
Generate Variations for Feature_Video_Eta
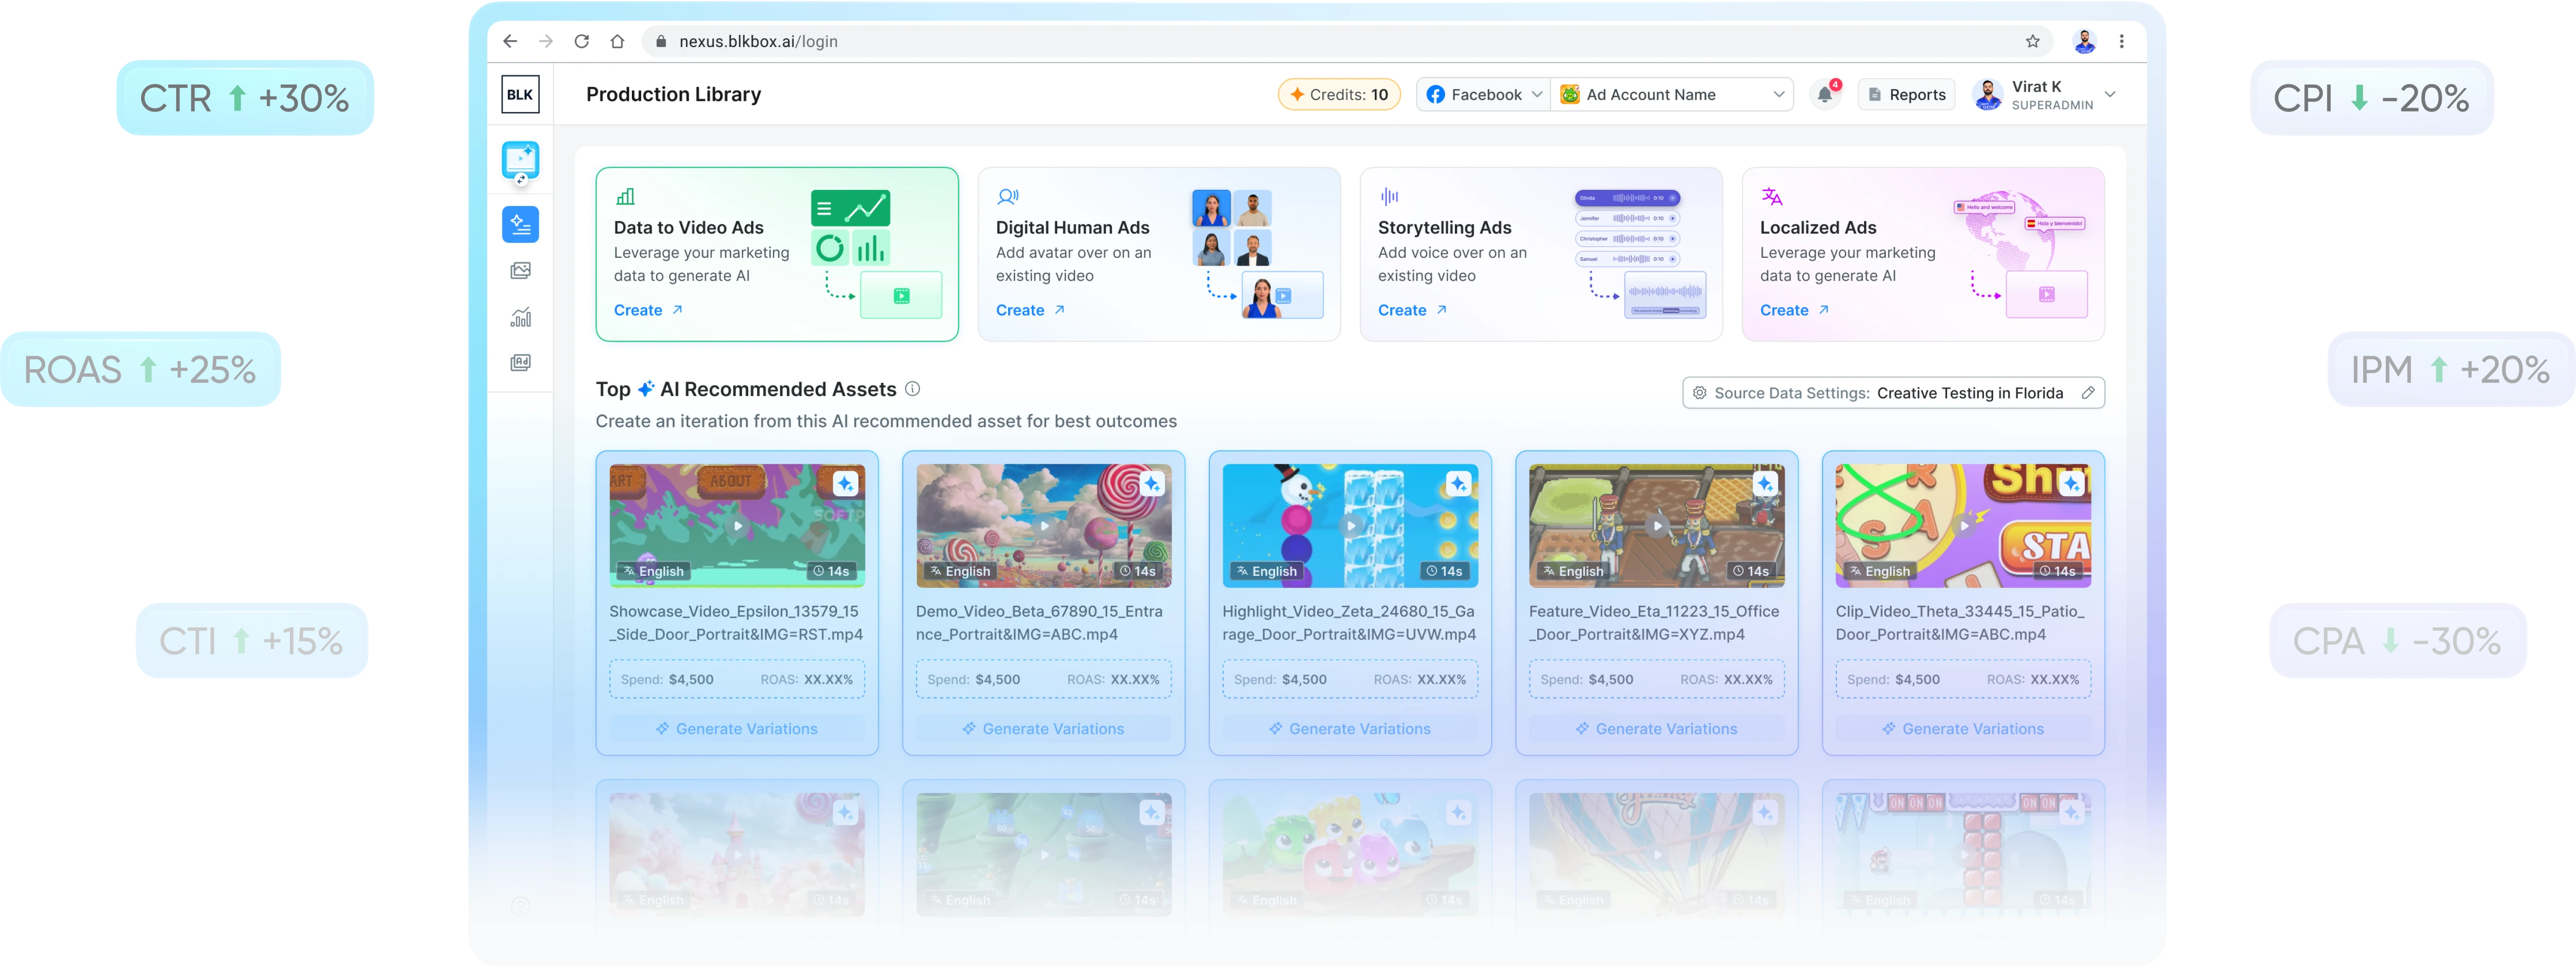[1657, 729]
